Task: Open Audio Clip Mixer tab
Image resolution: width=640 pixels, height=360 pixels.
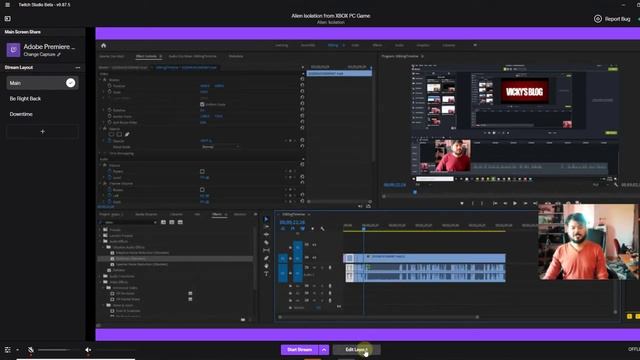Action: coord(193,56)
